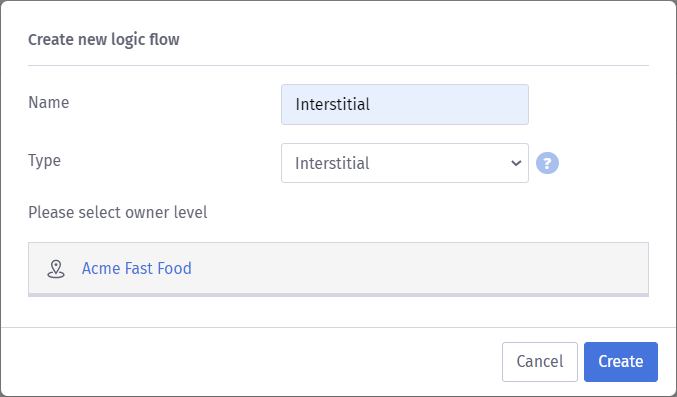Click the 'Please select owner level' text
This screenshot has height=397, width=677.
coord(117,213)
